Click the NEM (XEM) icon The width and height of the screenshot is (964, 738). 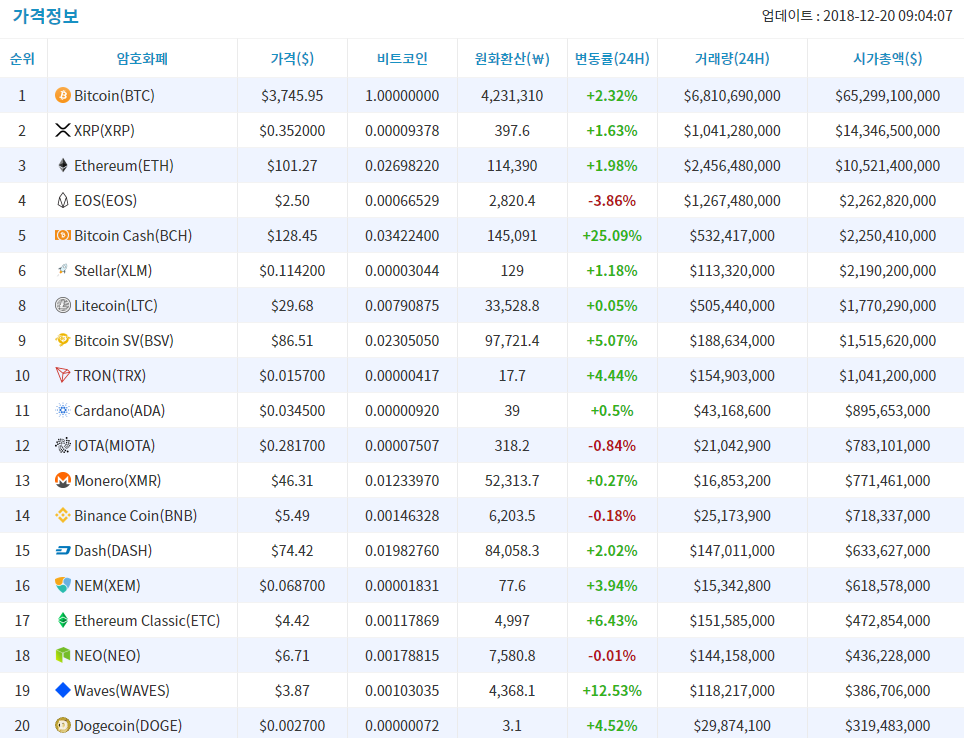point(63,585)
